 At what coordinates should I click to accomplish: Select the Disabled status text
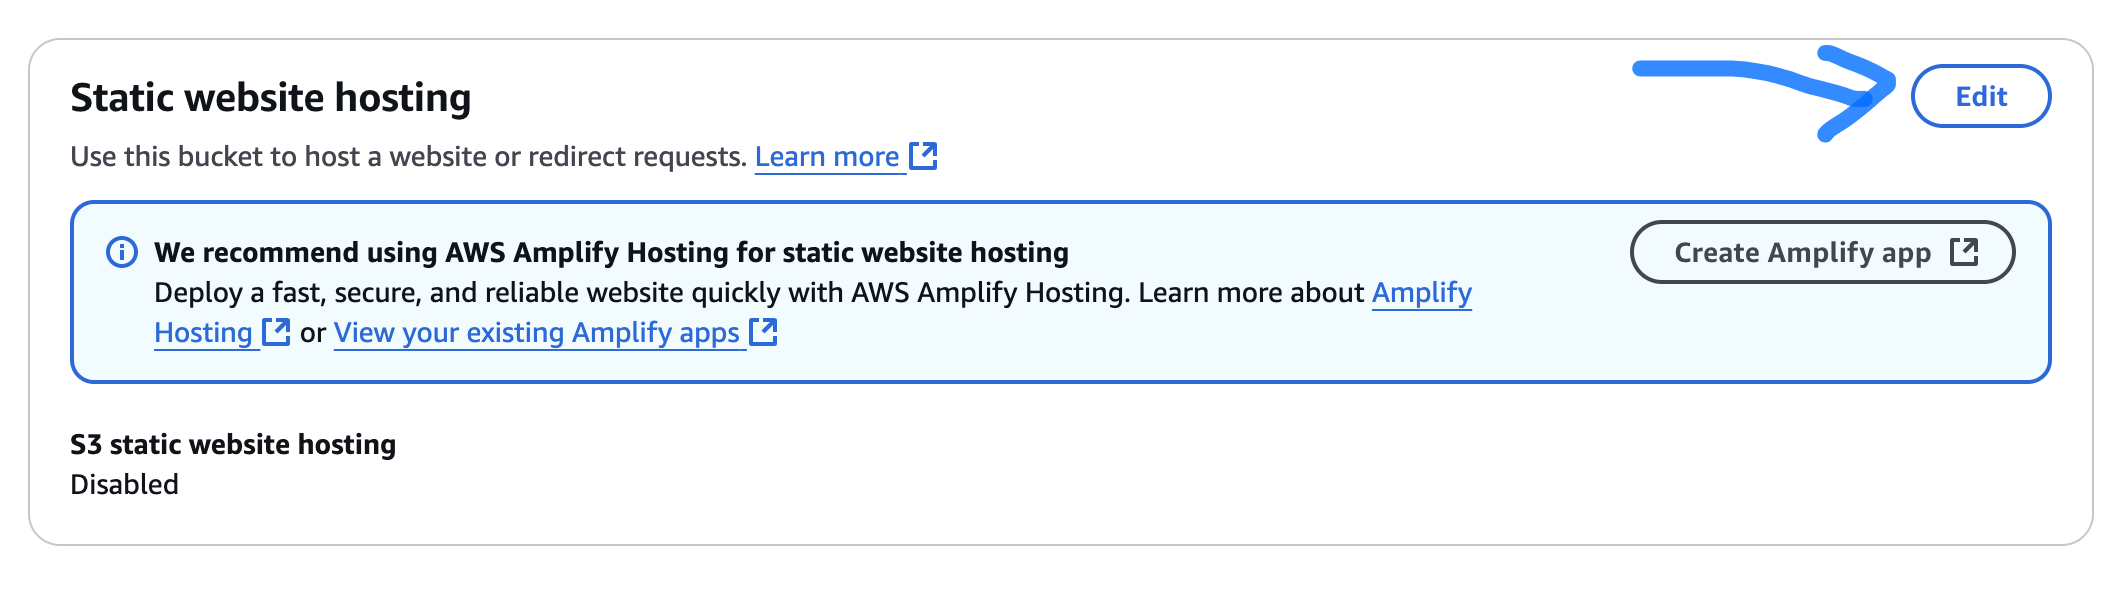[125, 485]
